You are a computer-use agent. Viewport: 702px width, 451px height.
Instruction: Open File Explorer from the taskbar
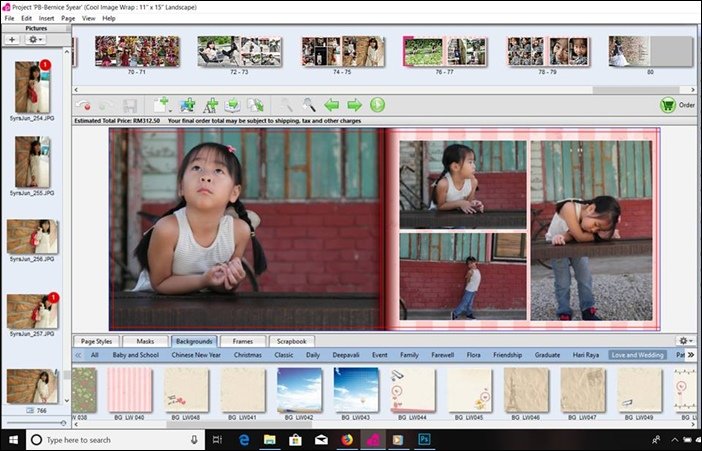coord(270,440)
